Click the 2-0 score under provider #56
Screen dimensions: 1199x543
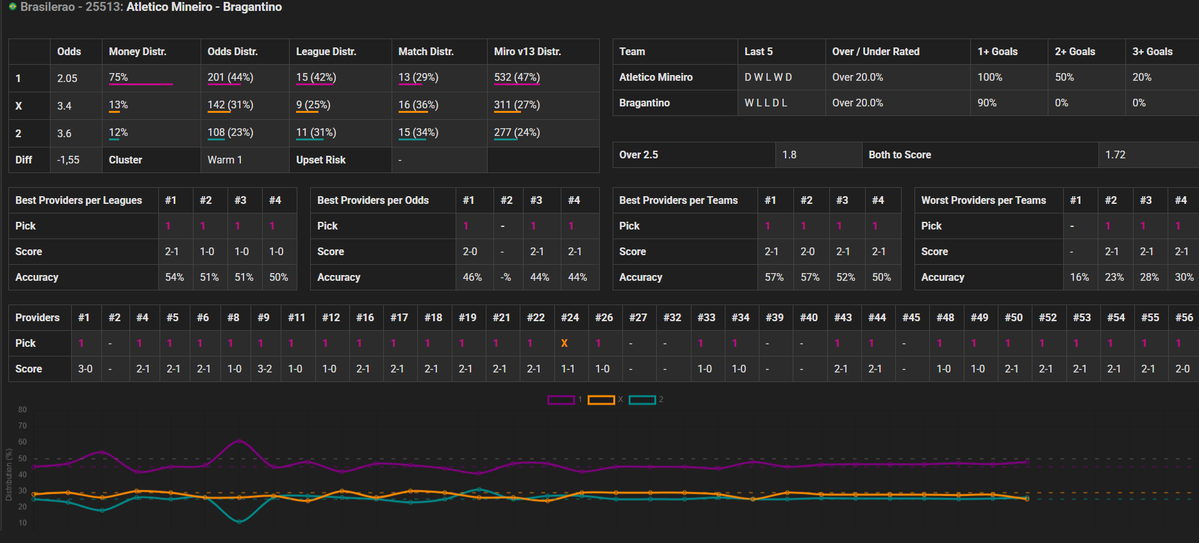coord(1182,369)
